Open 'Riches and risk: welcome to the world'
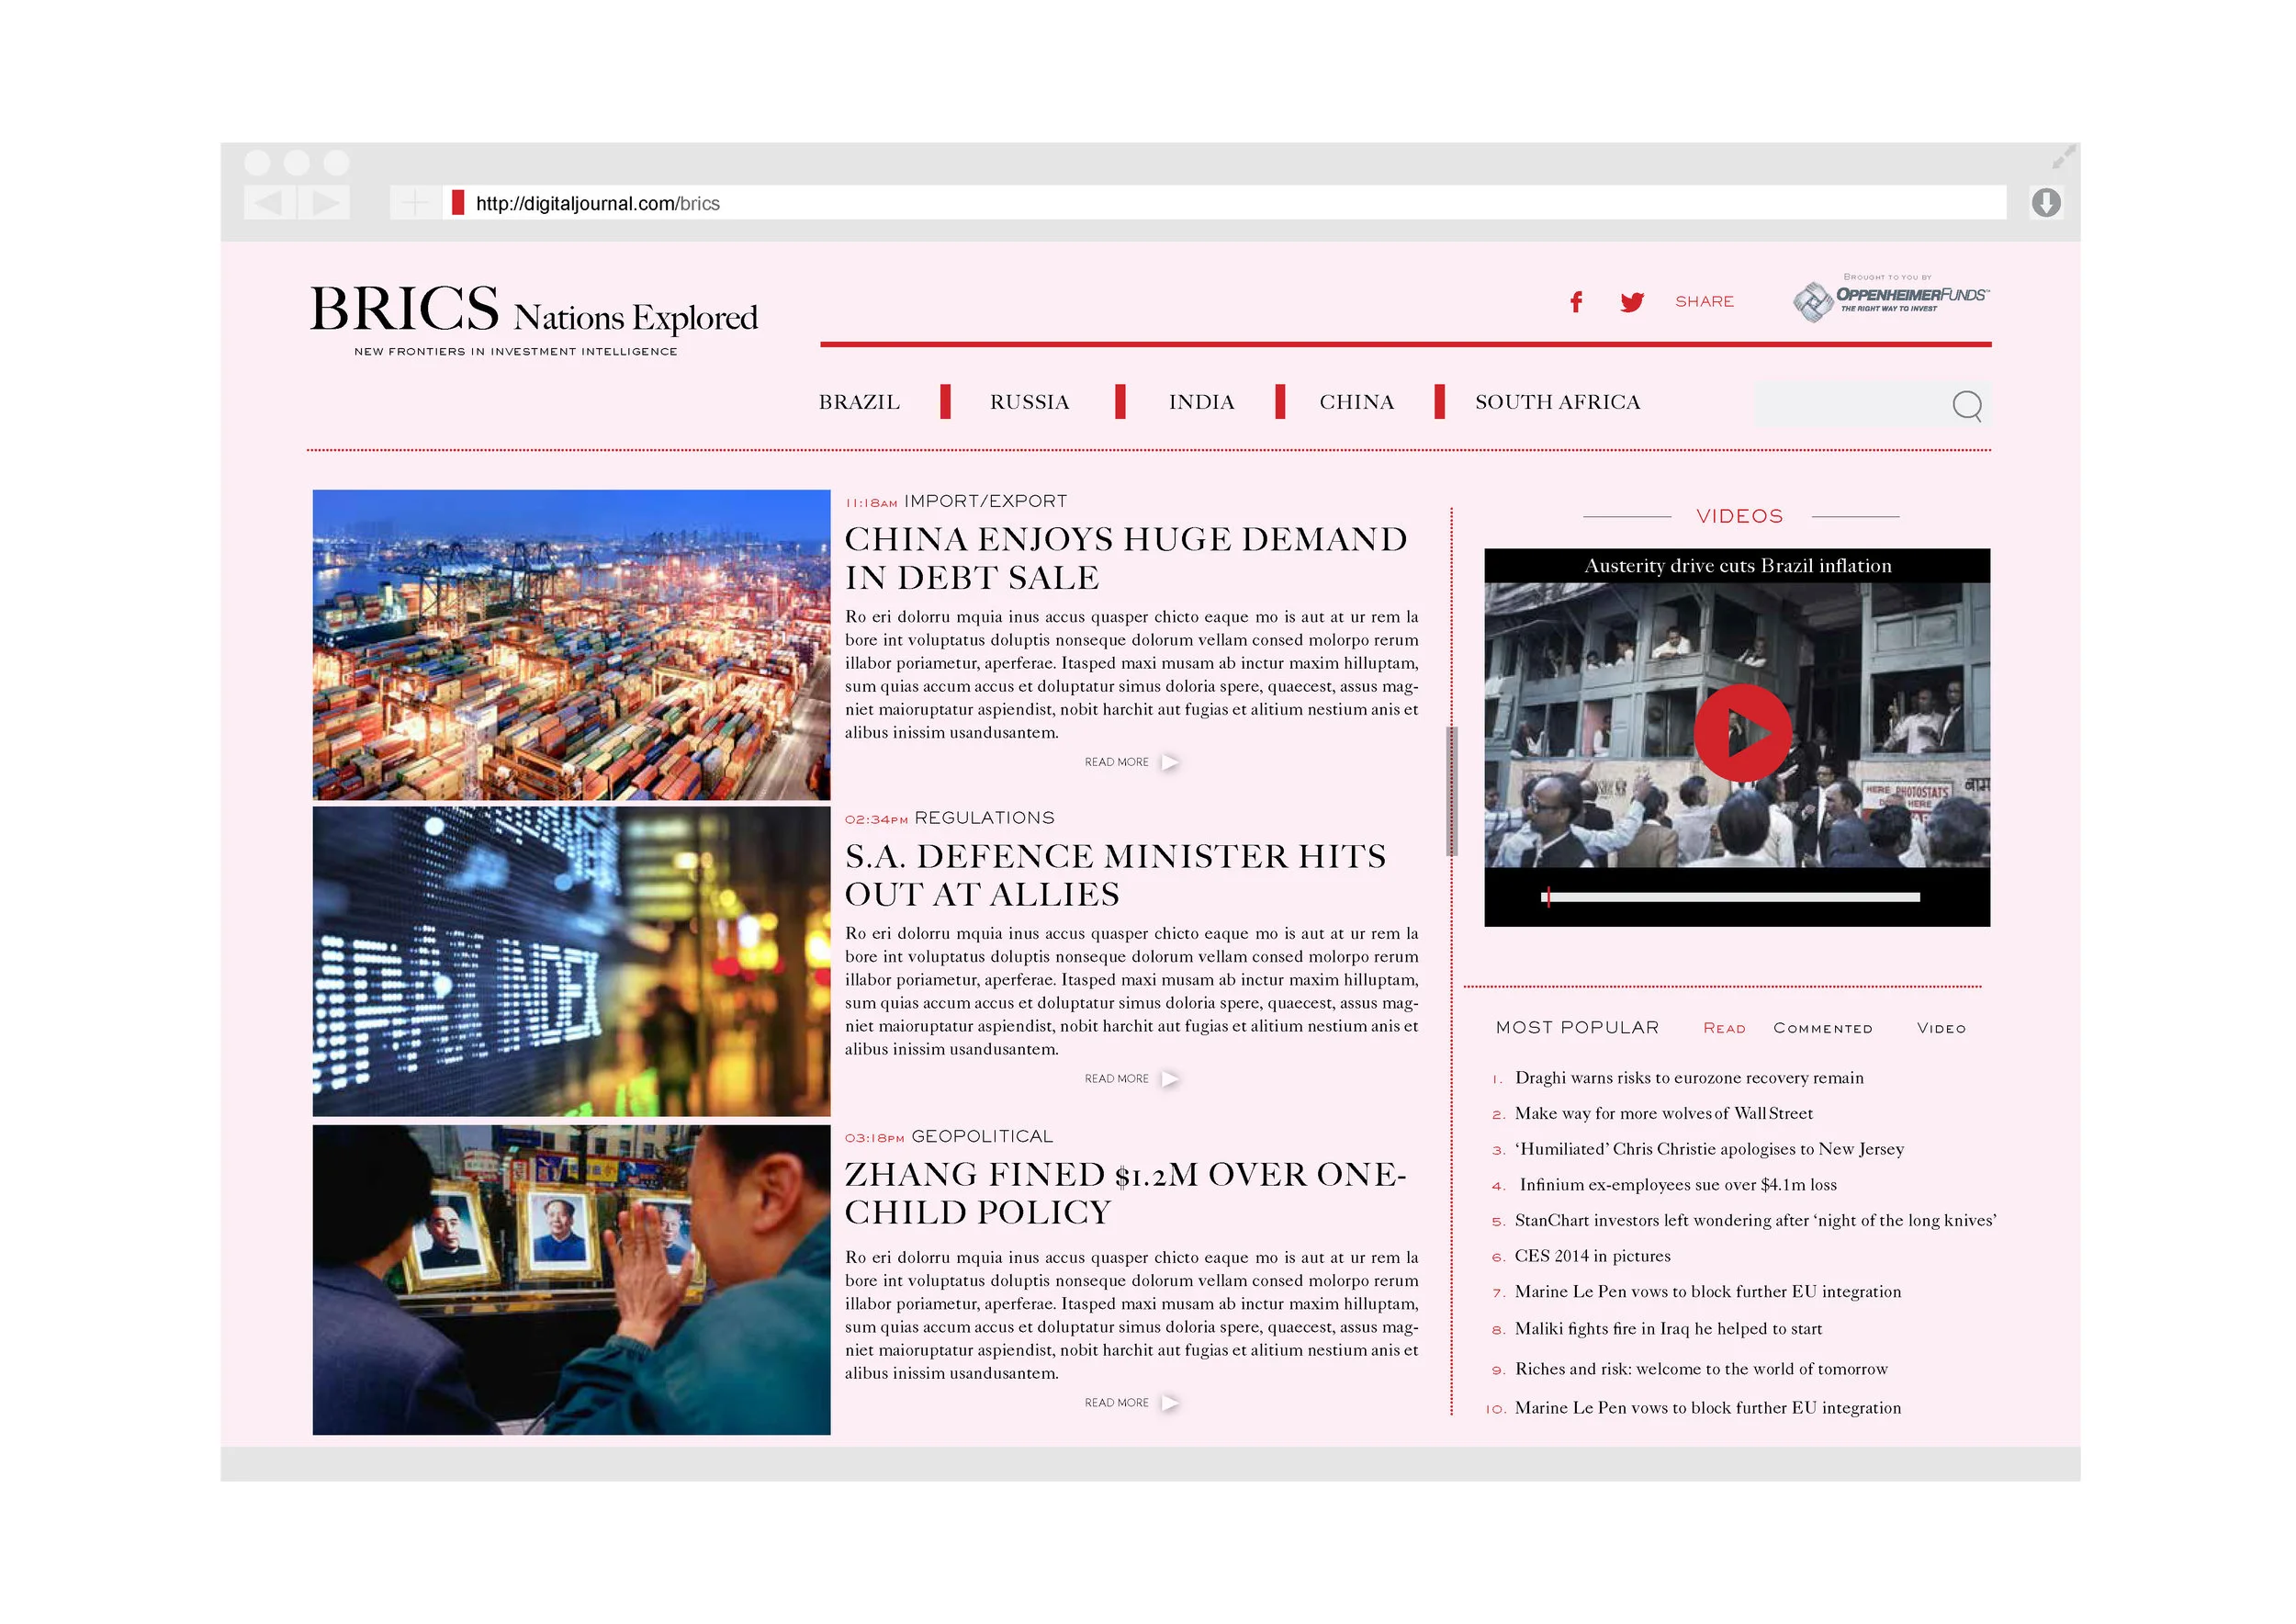 [x=1701, y=1369]
